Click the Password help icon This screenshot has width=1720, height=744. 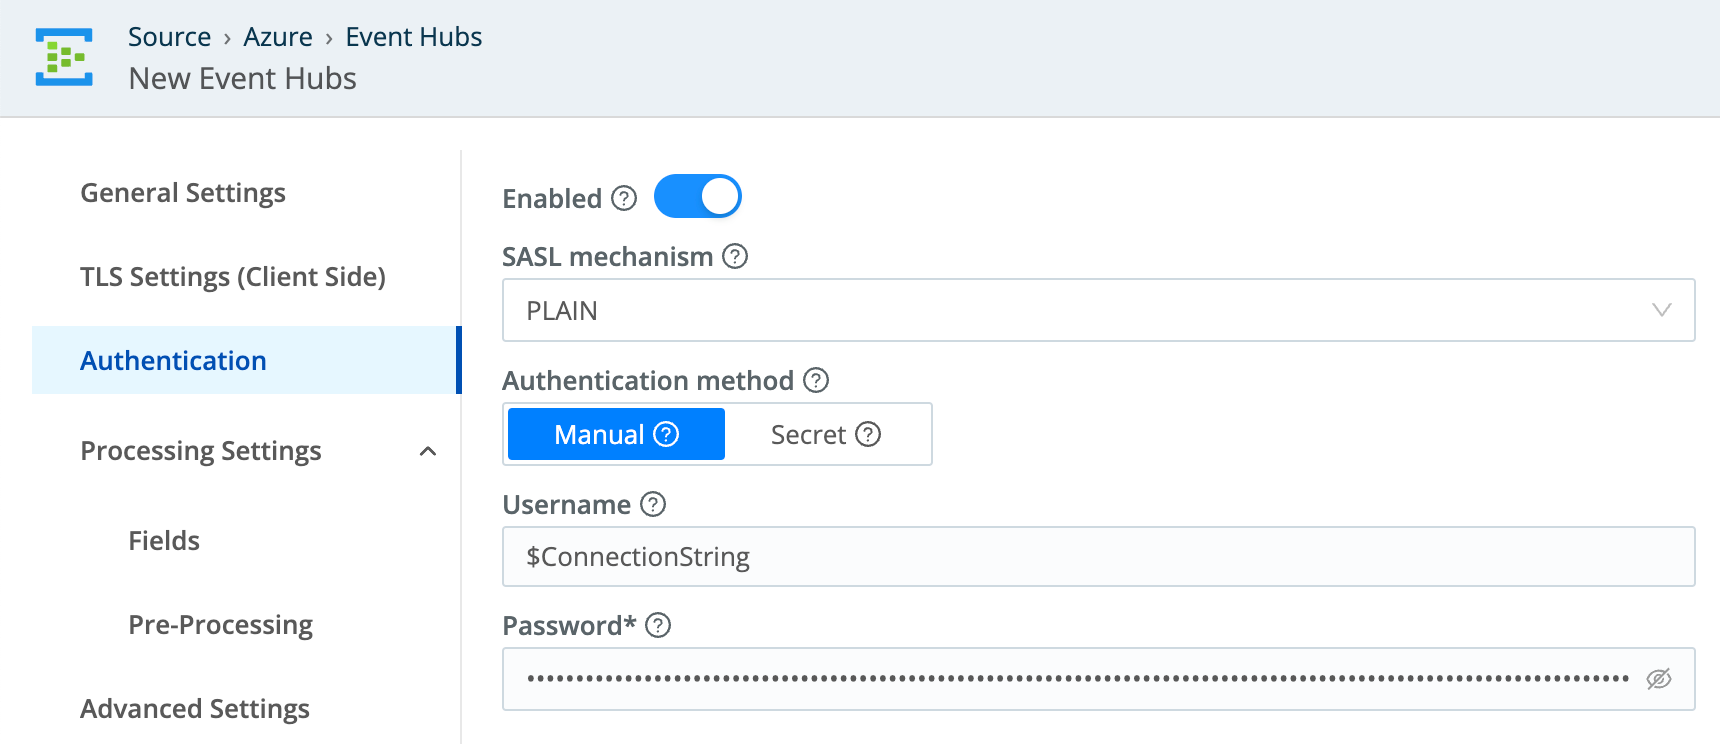[657, 626]
